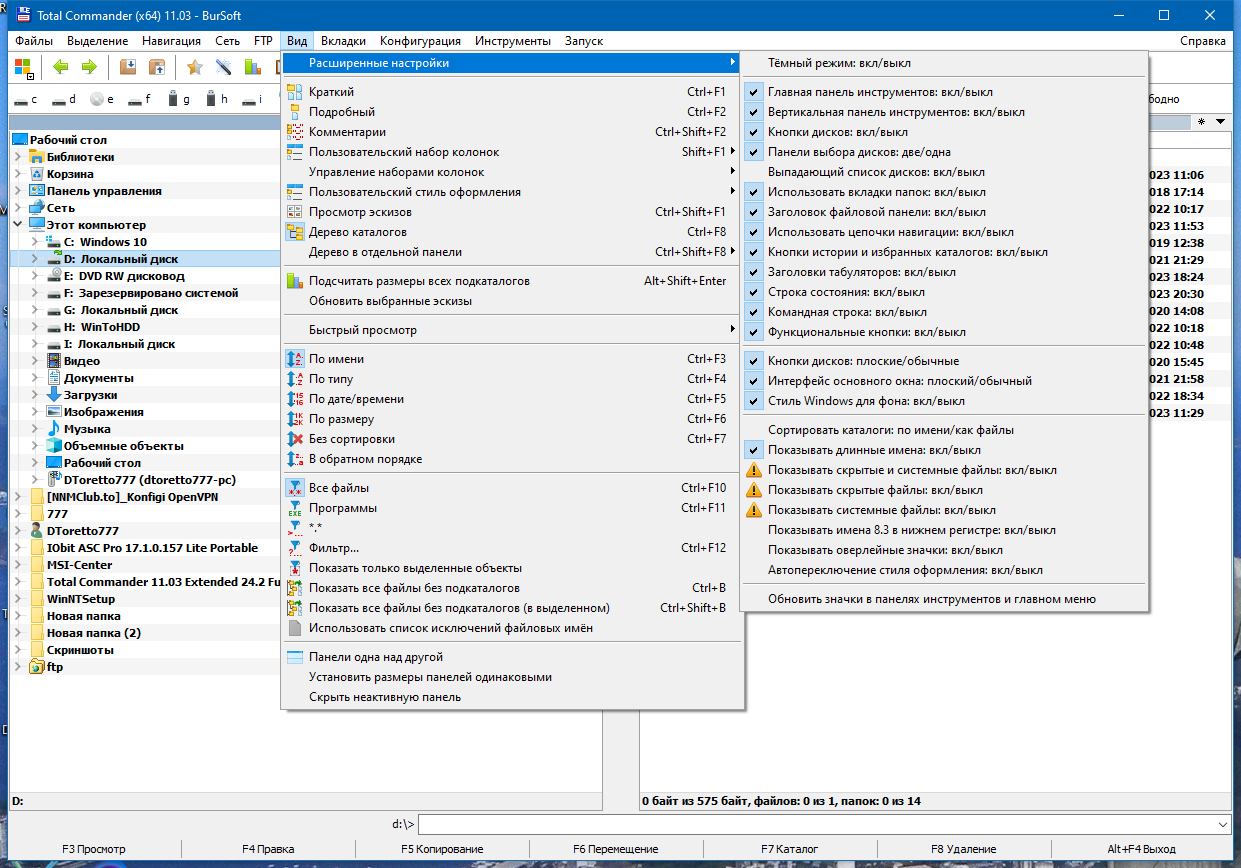This screenshot has height=868, width=1241.
Task: Click F8 Удаление button
Action: tap(963, 849)
